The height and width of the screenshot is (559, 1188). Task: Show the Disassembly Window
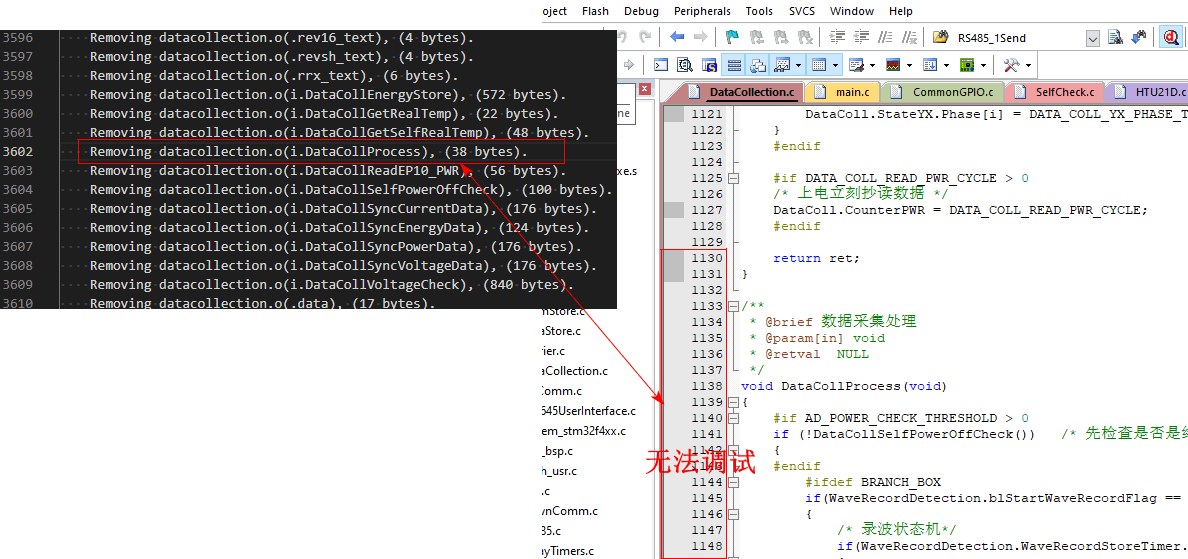(685, 64)
